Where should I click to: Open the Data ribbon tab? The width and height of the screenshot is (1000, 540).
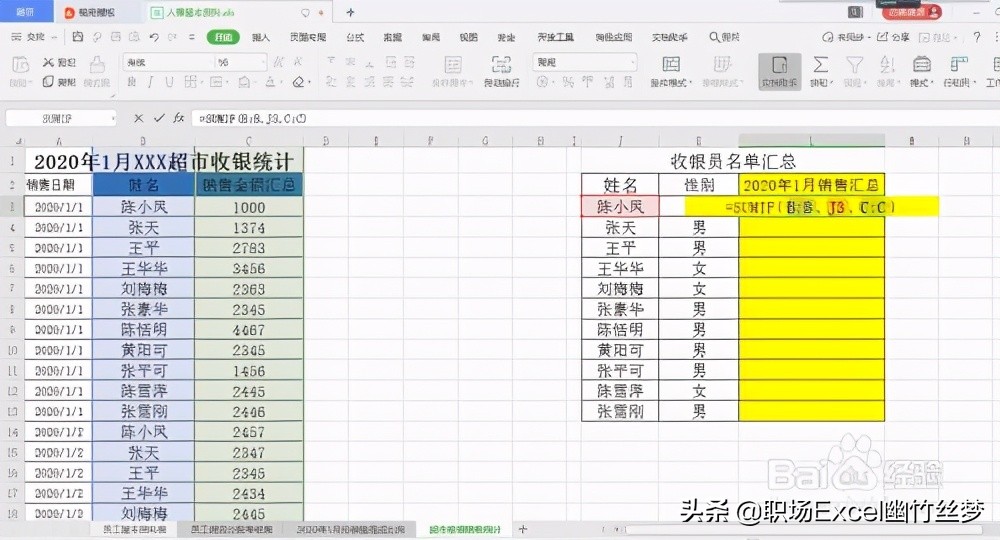pos(393,38)
